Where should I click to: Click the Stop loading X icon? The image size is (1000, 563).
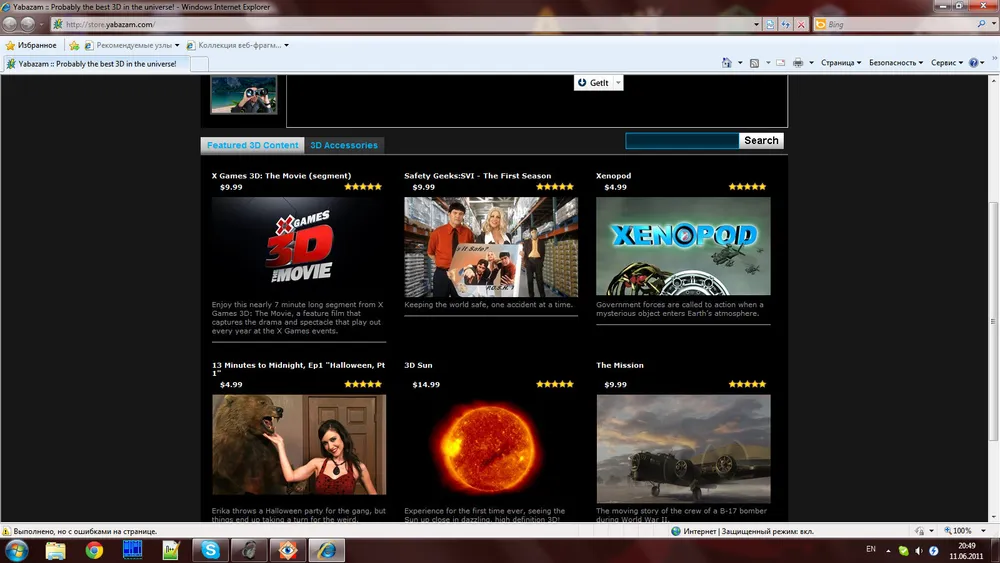click(x=801, y=24)
